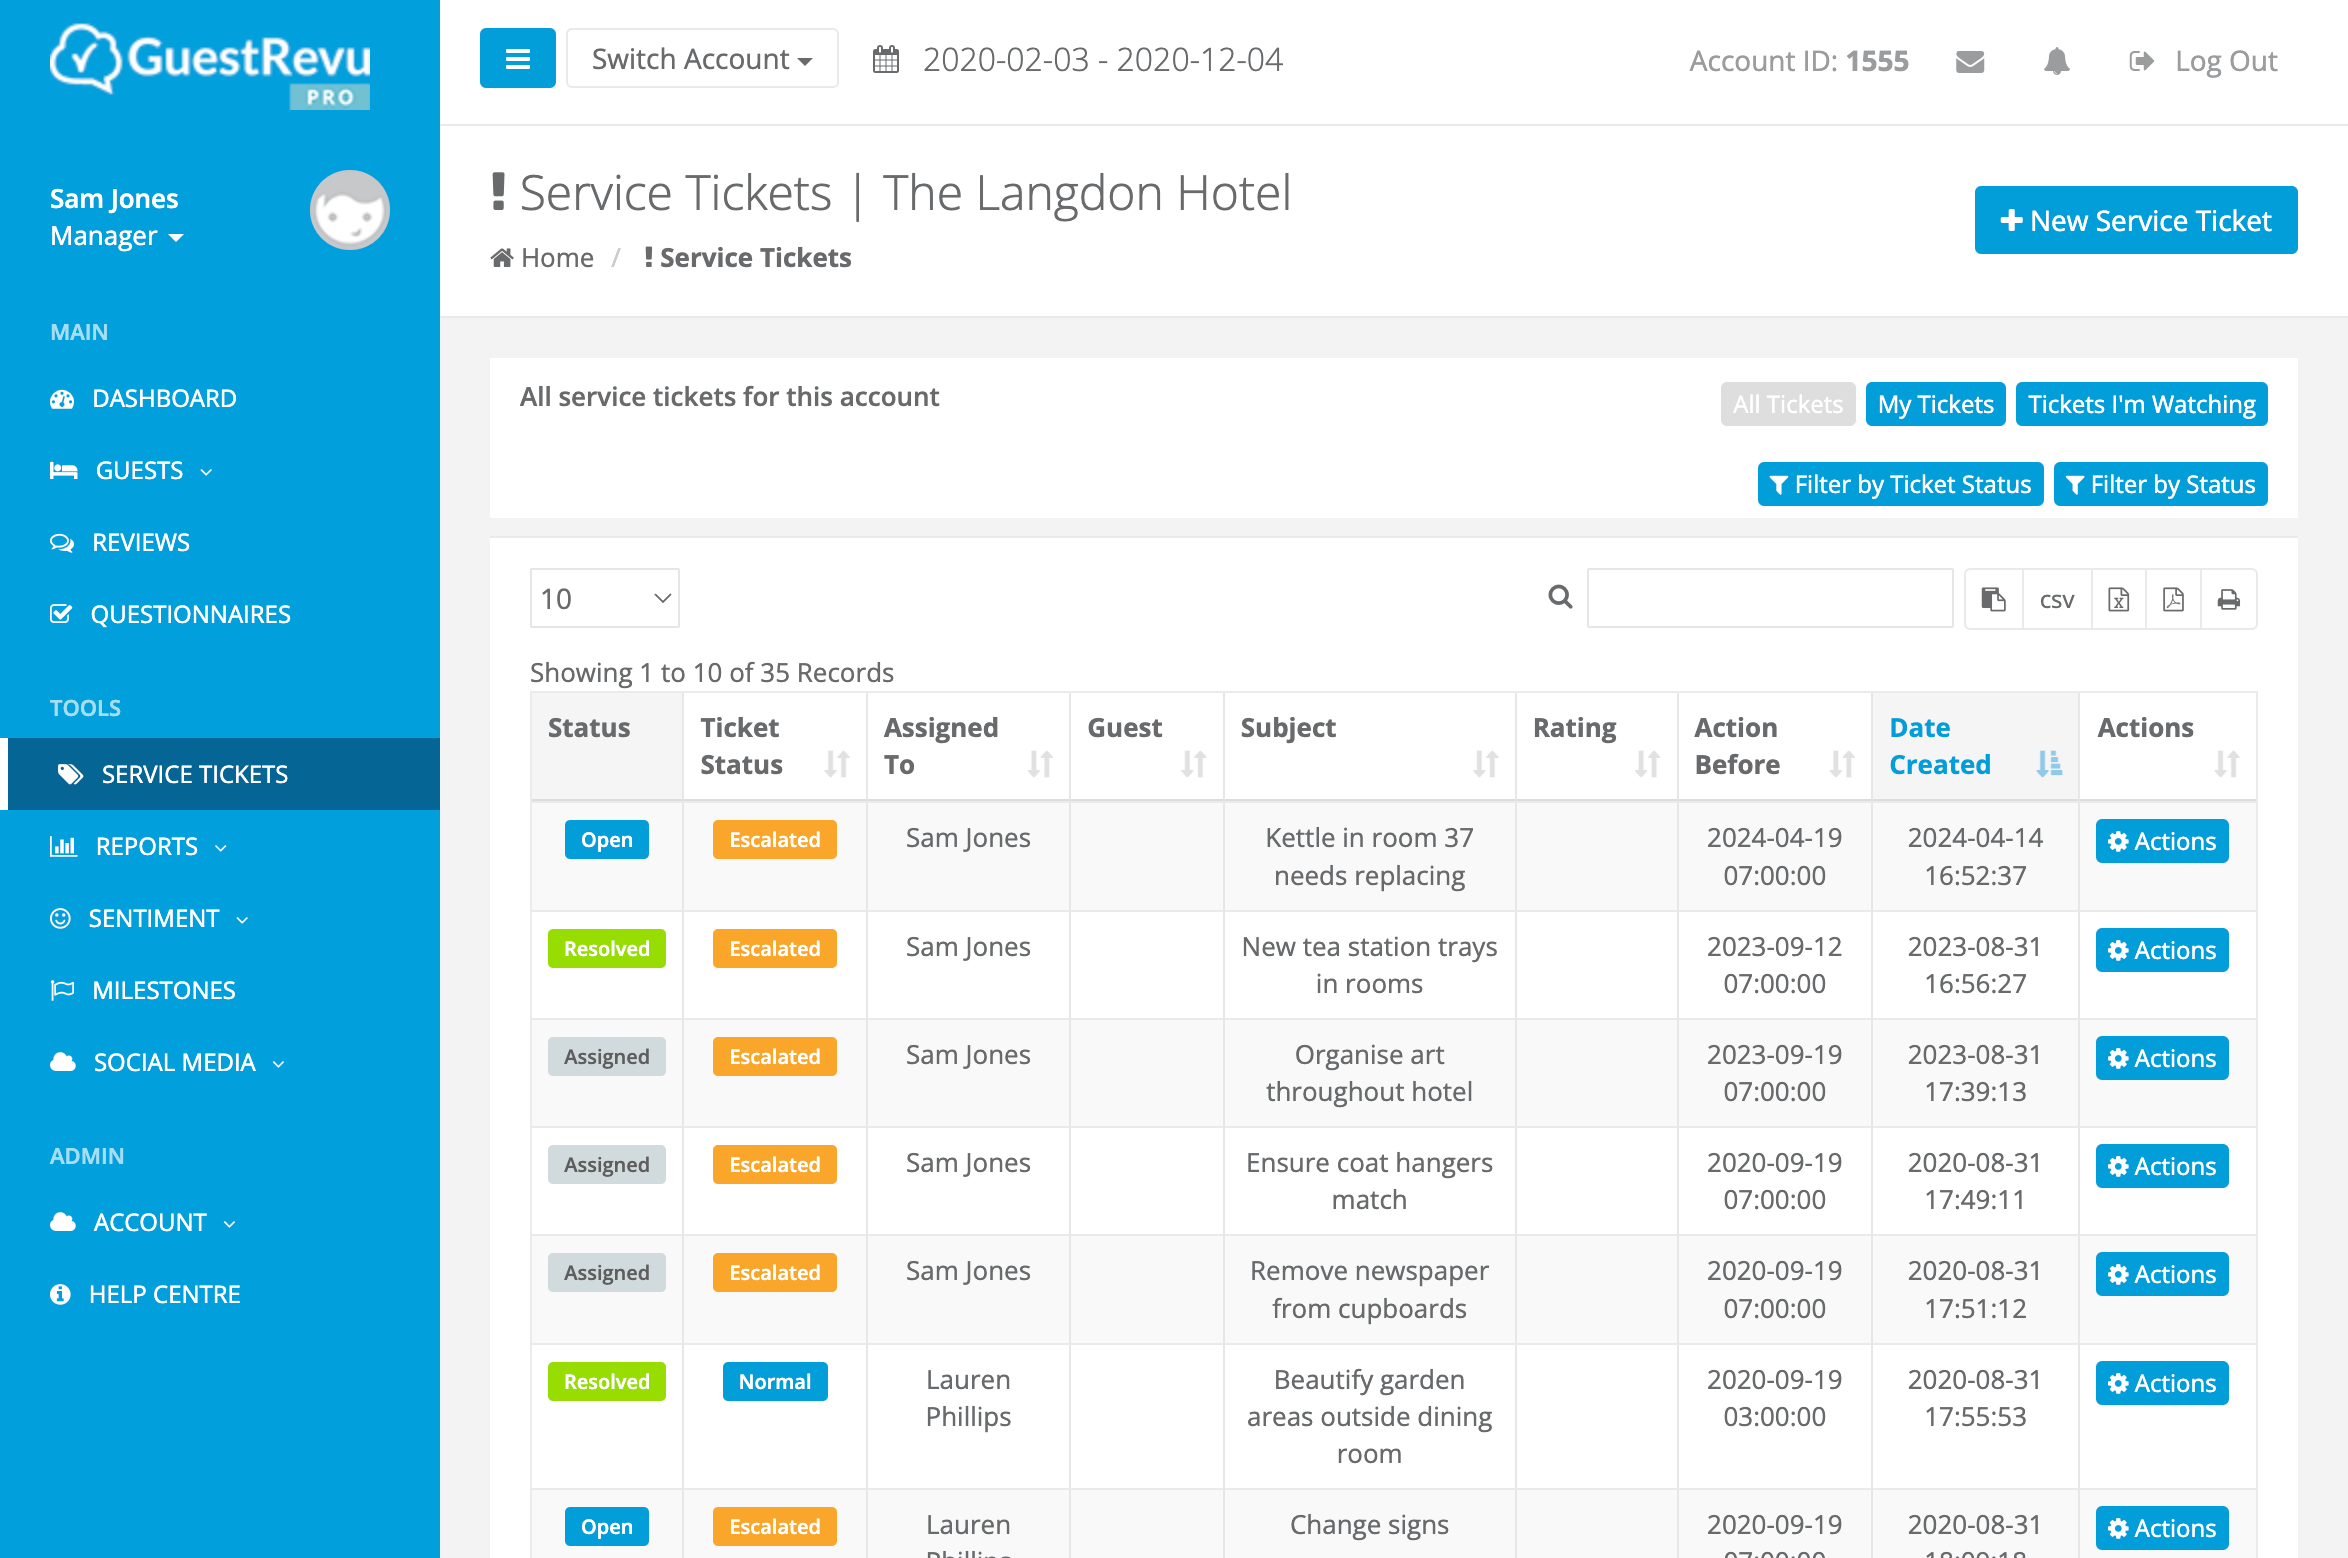Open Actions for Ensure coat hangers ticket
The image size is (2348, 1558).
[2161, 1166]
